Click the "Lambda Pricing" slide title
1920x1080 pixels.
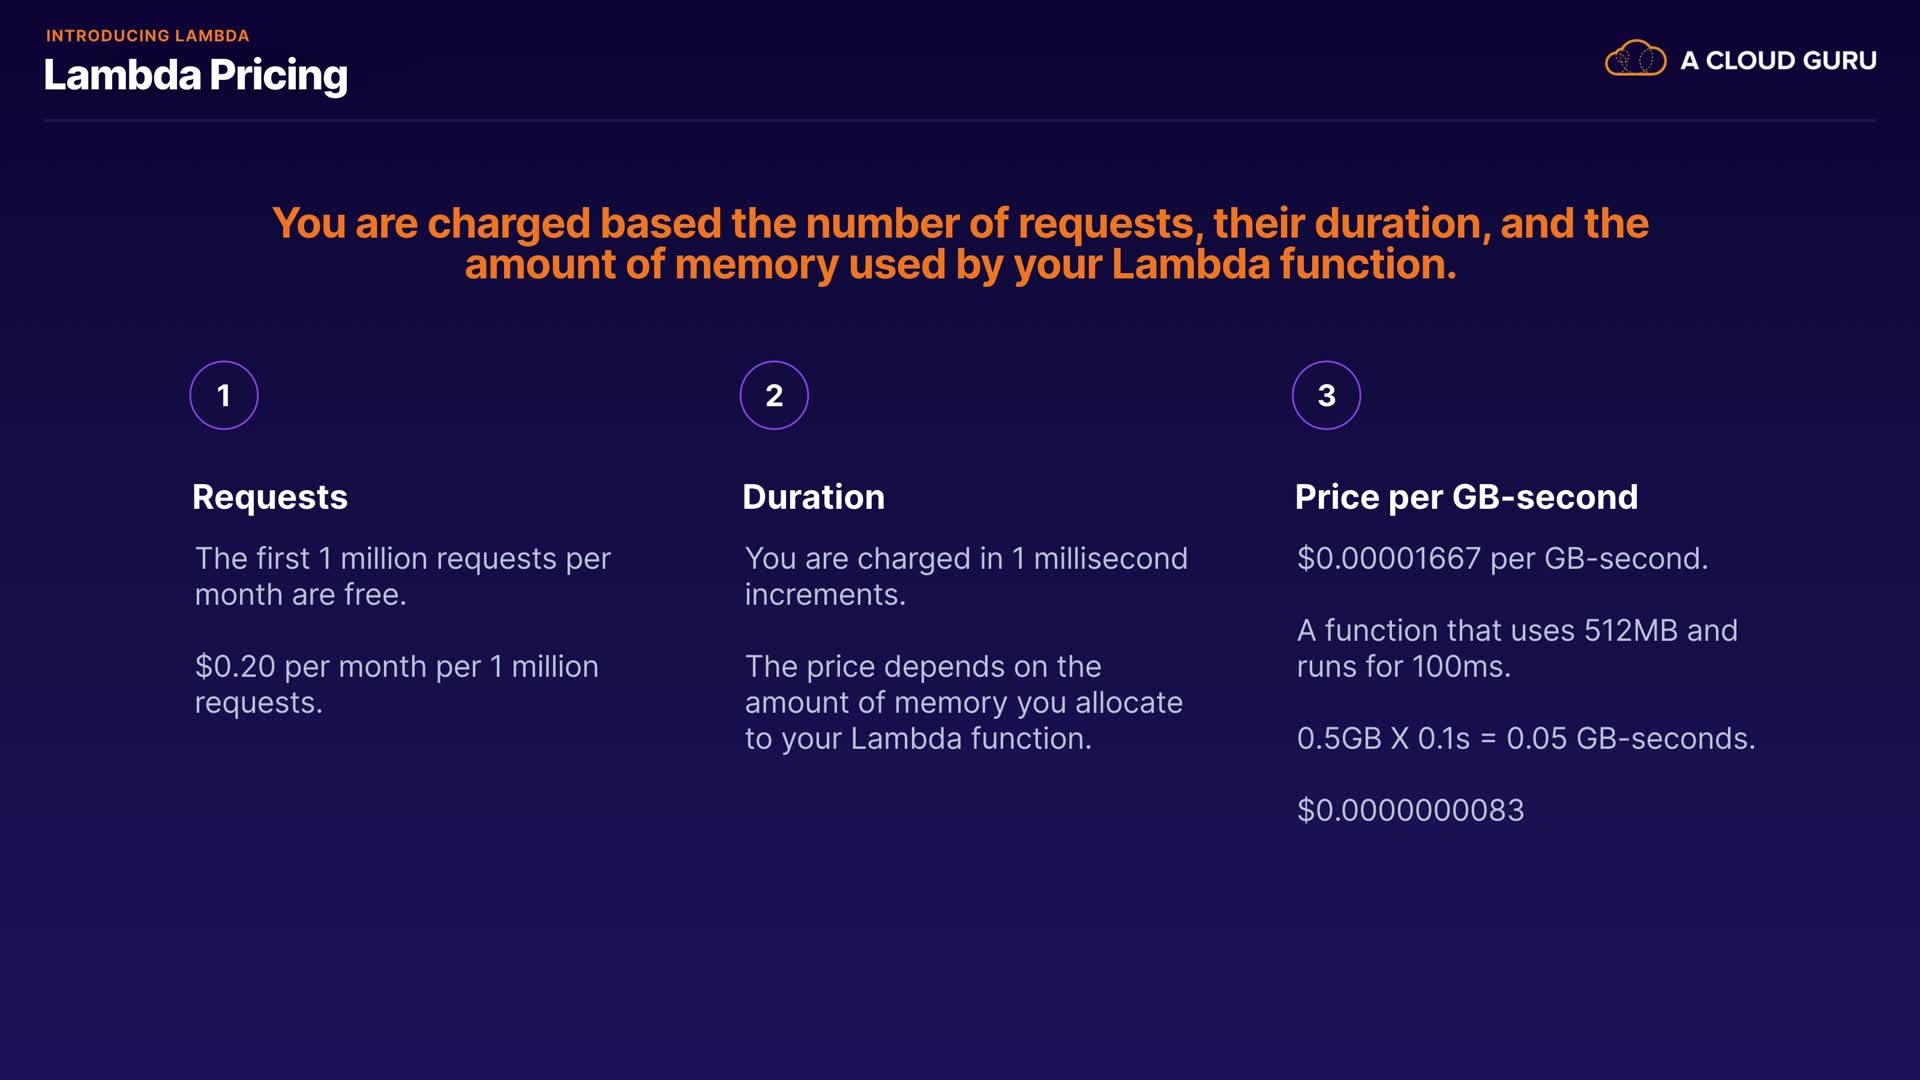tap(196, 75)
